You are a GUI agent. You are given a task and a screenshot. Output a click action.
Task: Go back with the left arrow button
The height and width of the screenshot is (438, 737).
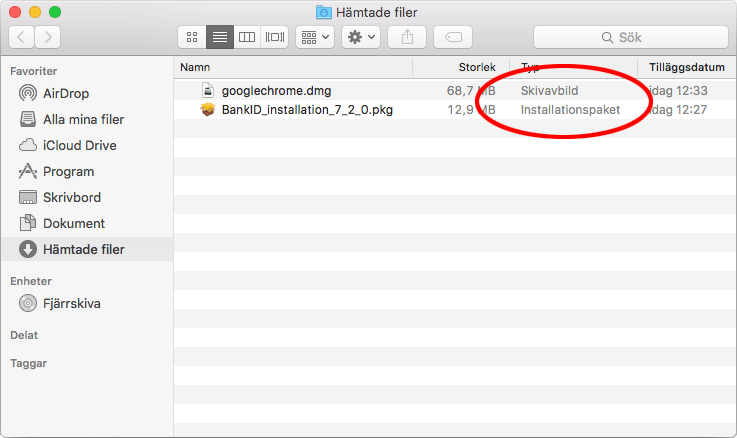click(21, 37)
